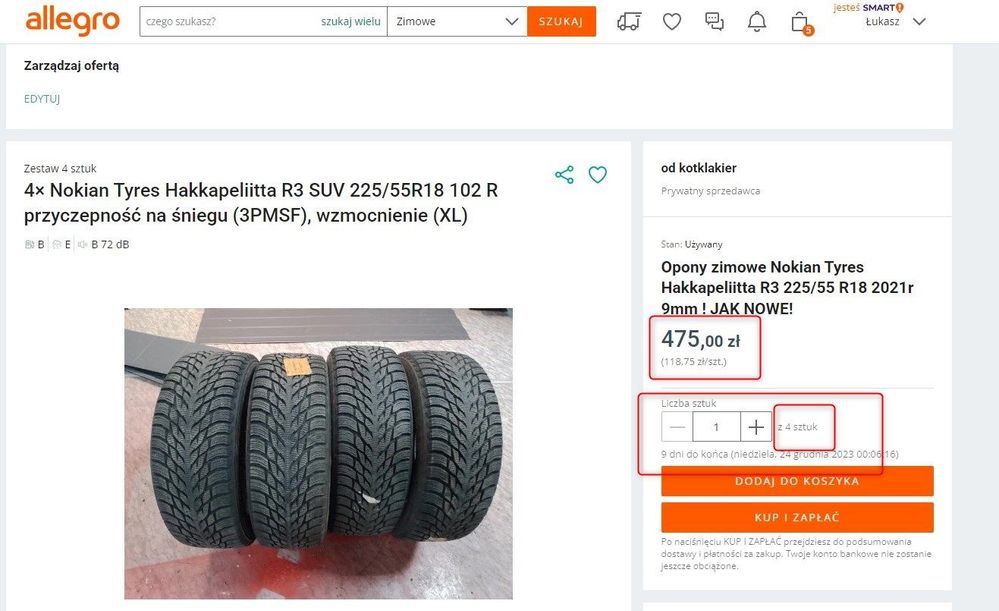Image resolution: width=999 pixels, height=611 pixels.
Task: Open the EDYTUJ offer link
Action: [x=42, y=99]
